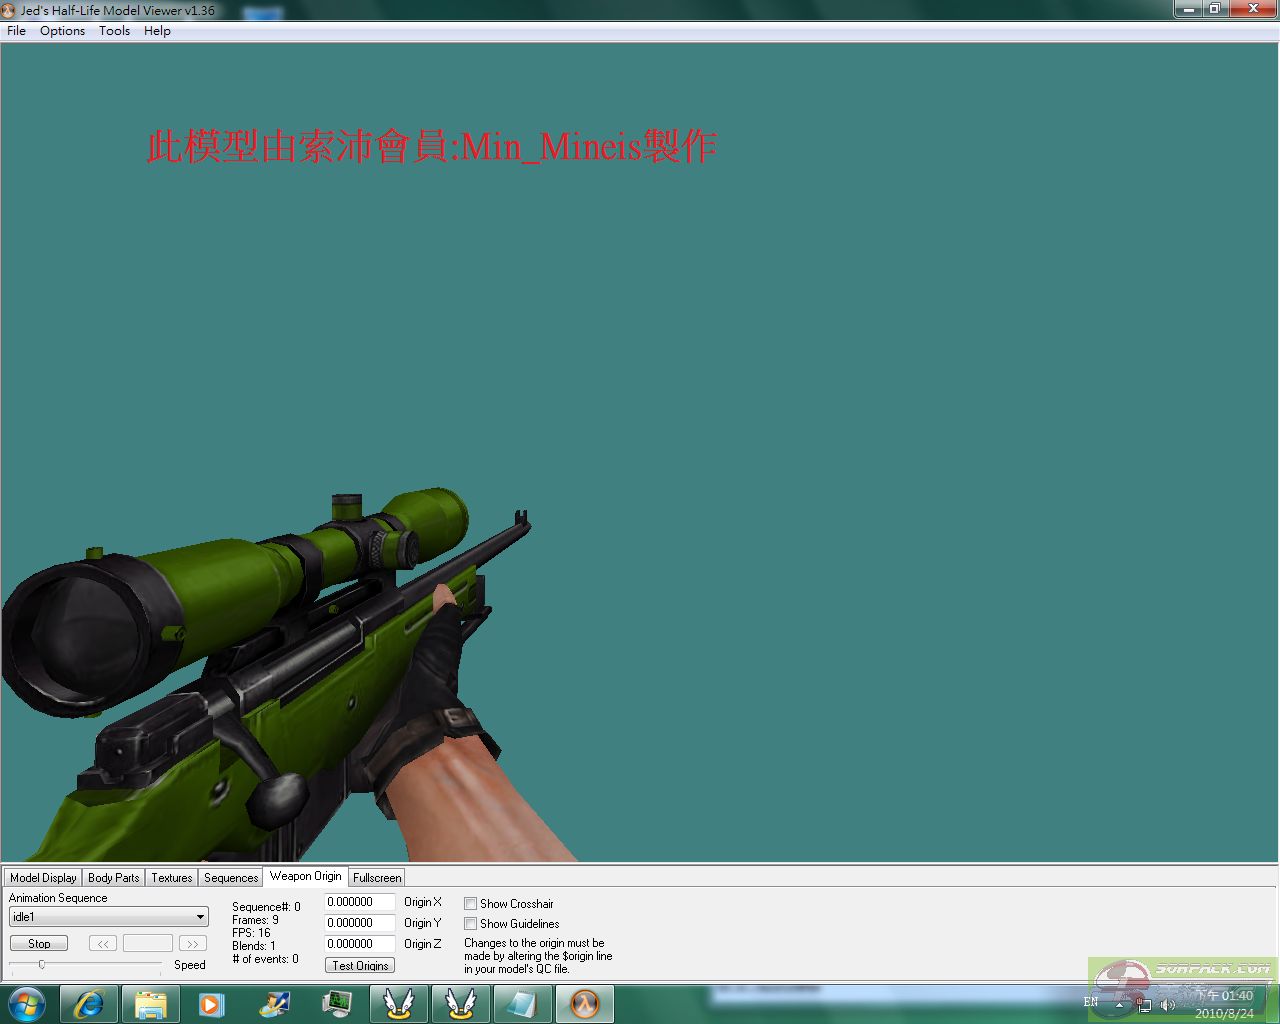Screen dimensions: 1280x1024
Task: Click the Test Origins button
Action: (360, 966)
